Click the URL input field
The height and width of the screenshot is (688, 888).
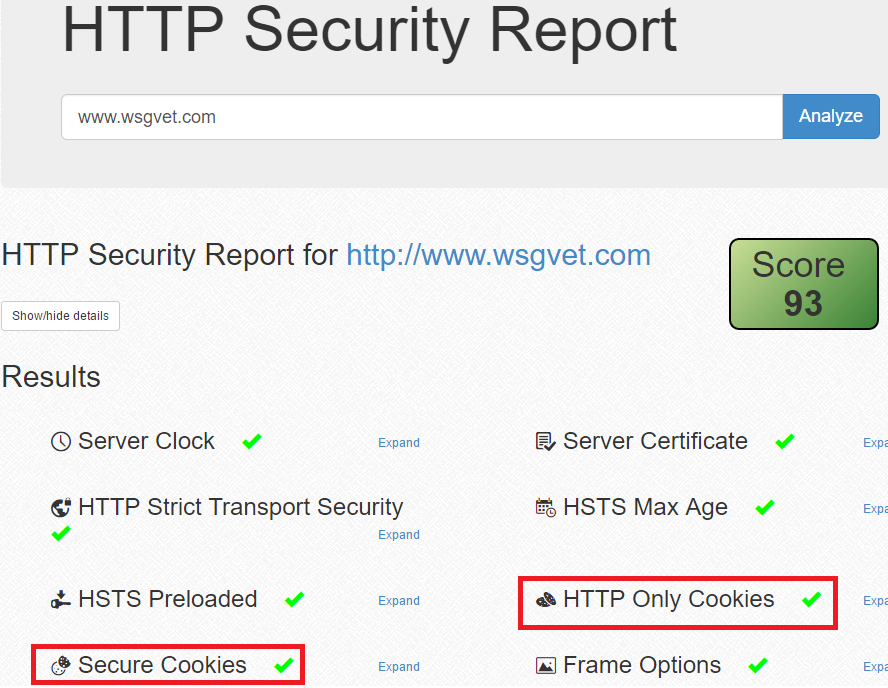tap(421, 117)
